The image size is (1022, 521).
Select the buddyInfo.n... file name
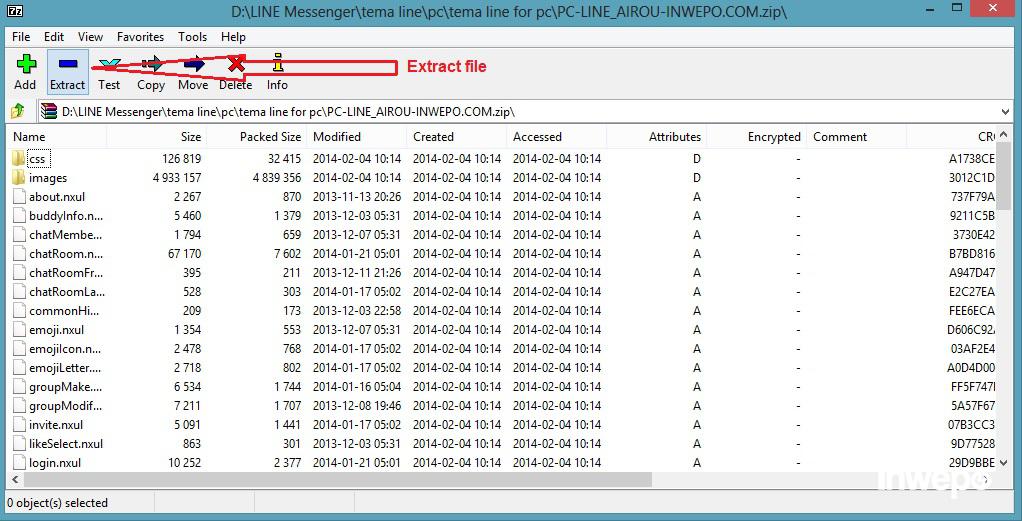pyautogui.click(x=66, y=215)
